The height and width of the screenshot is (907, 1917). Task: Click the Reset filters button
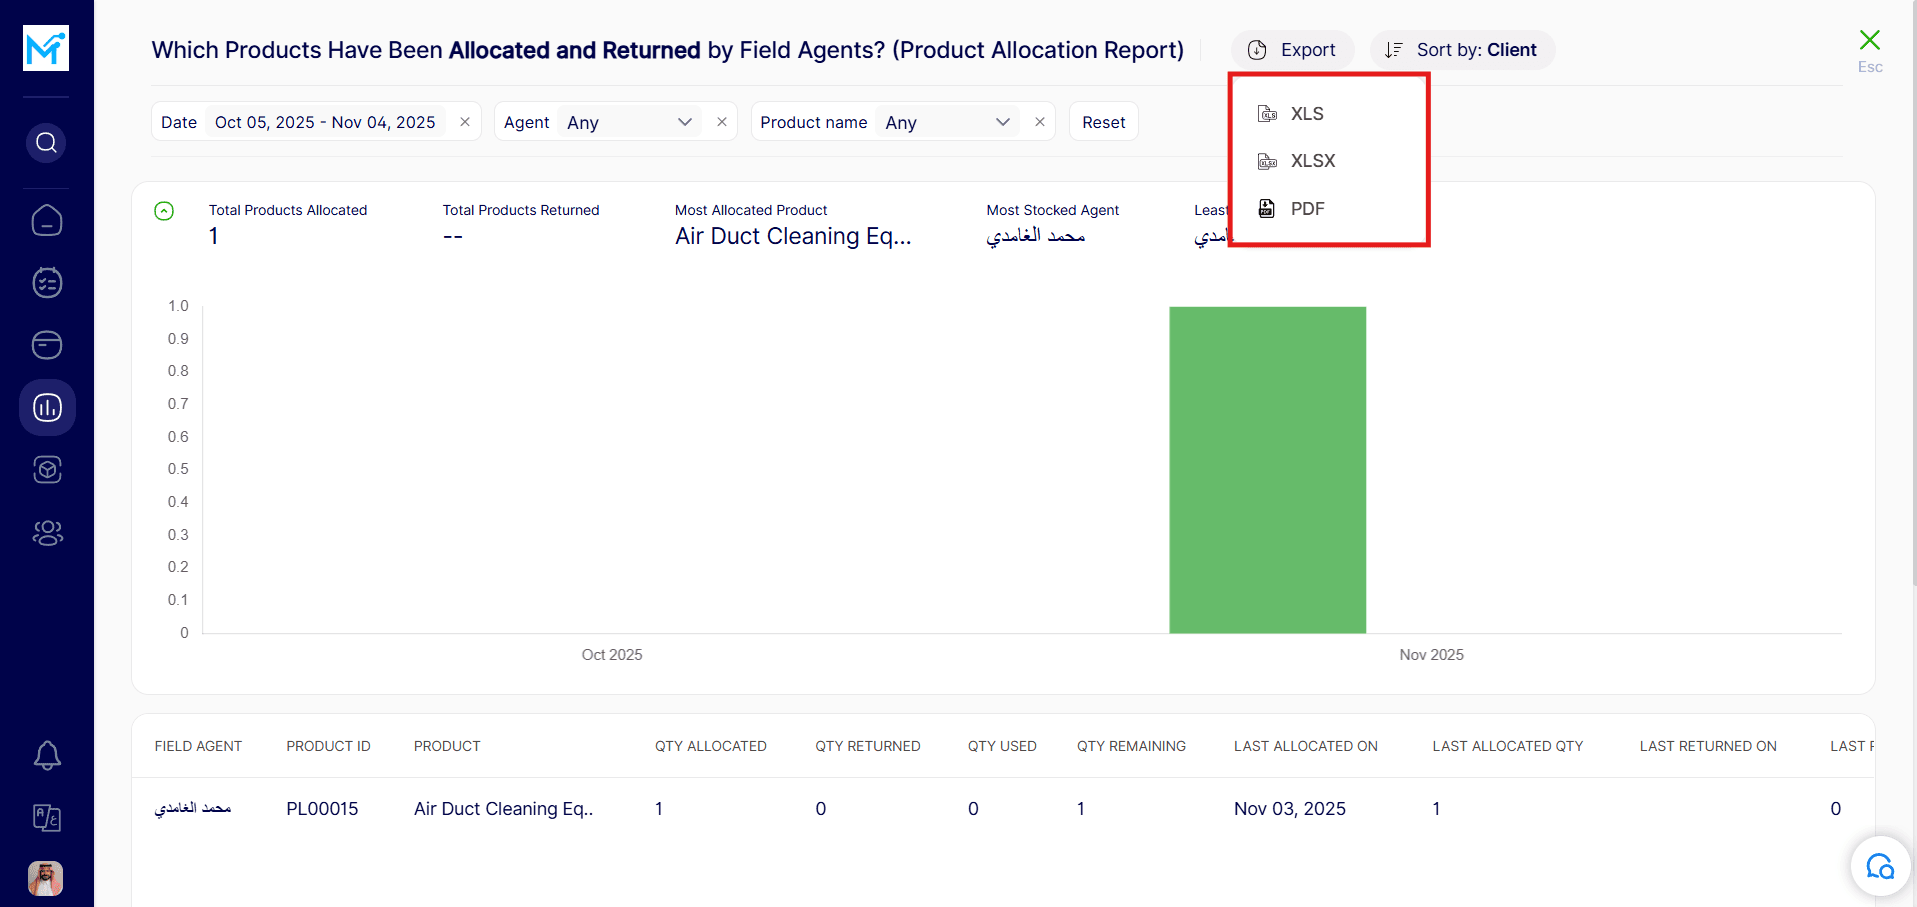pos(1103,122)
